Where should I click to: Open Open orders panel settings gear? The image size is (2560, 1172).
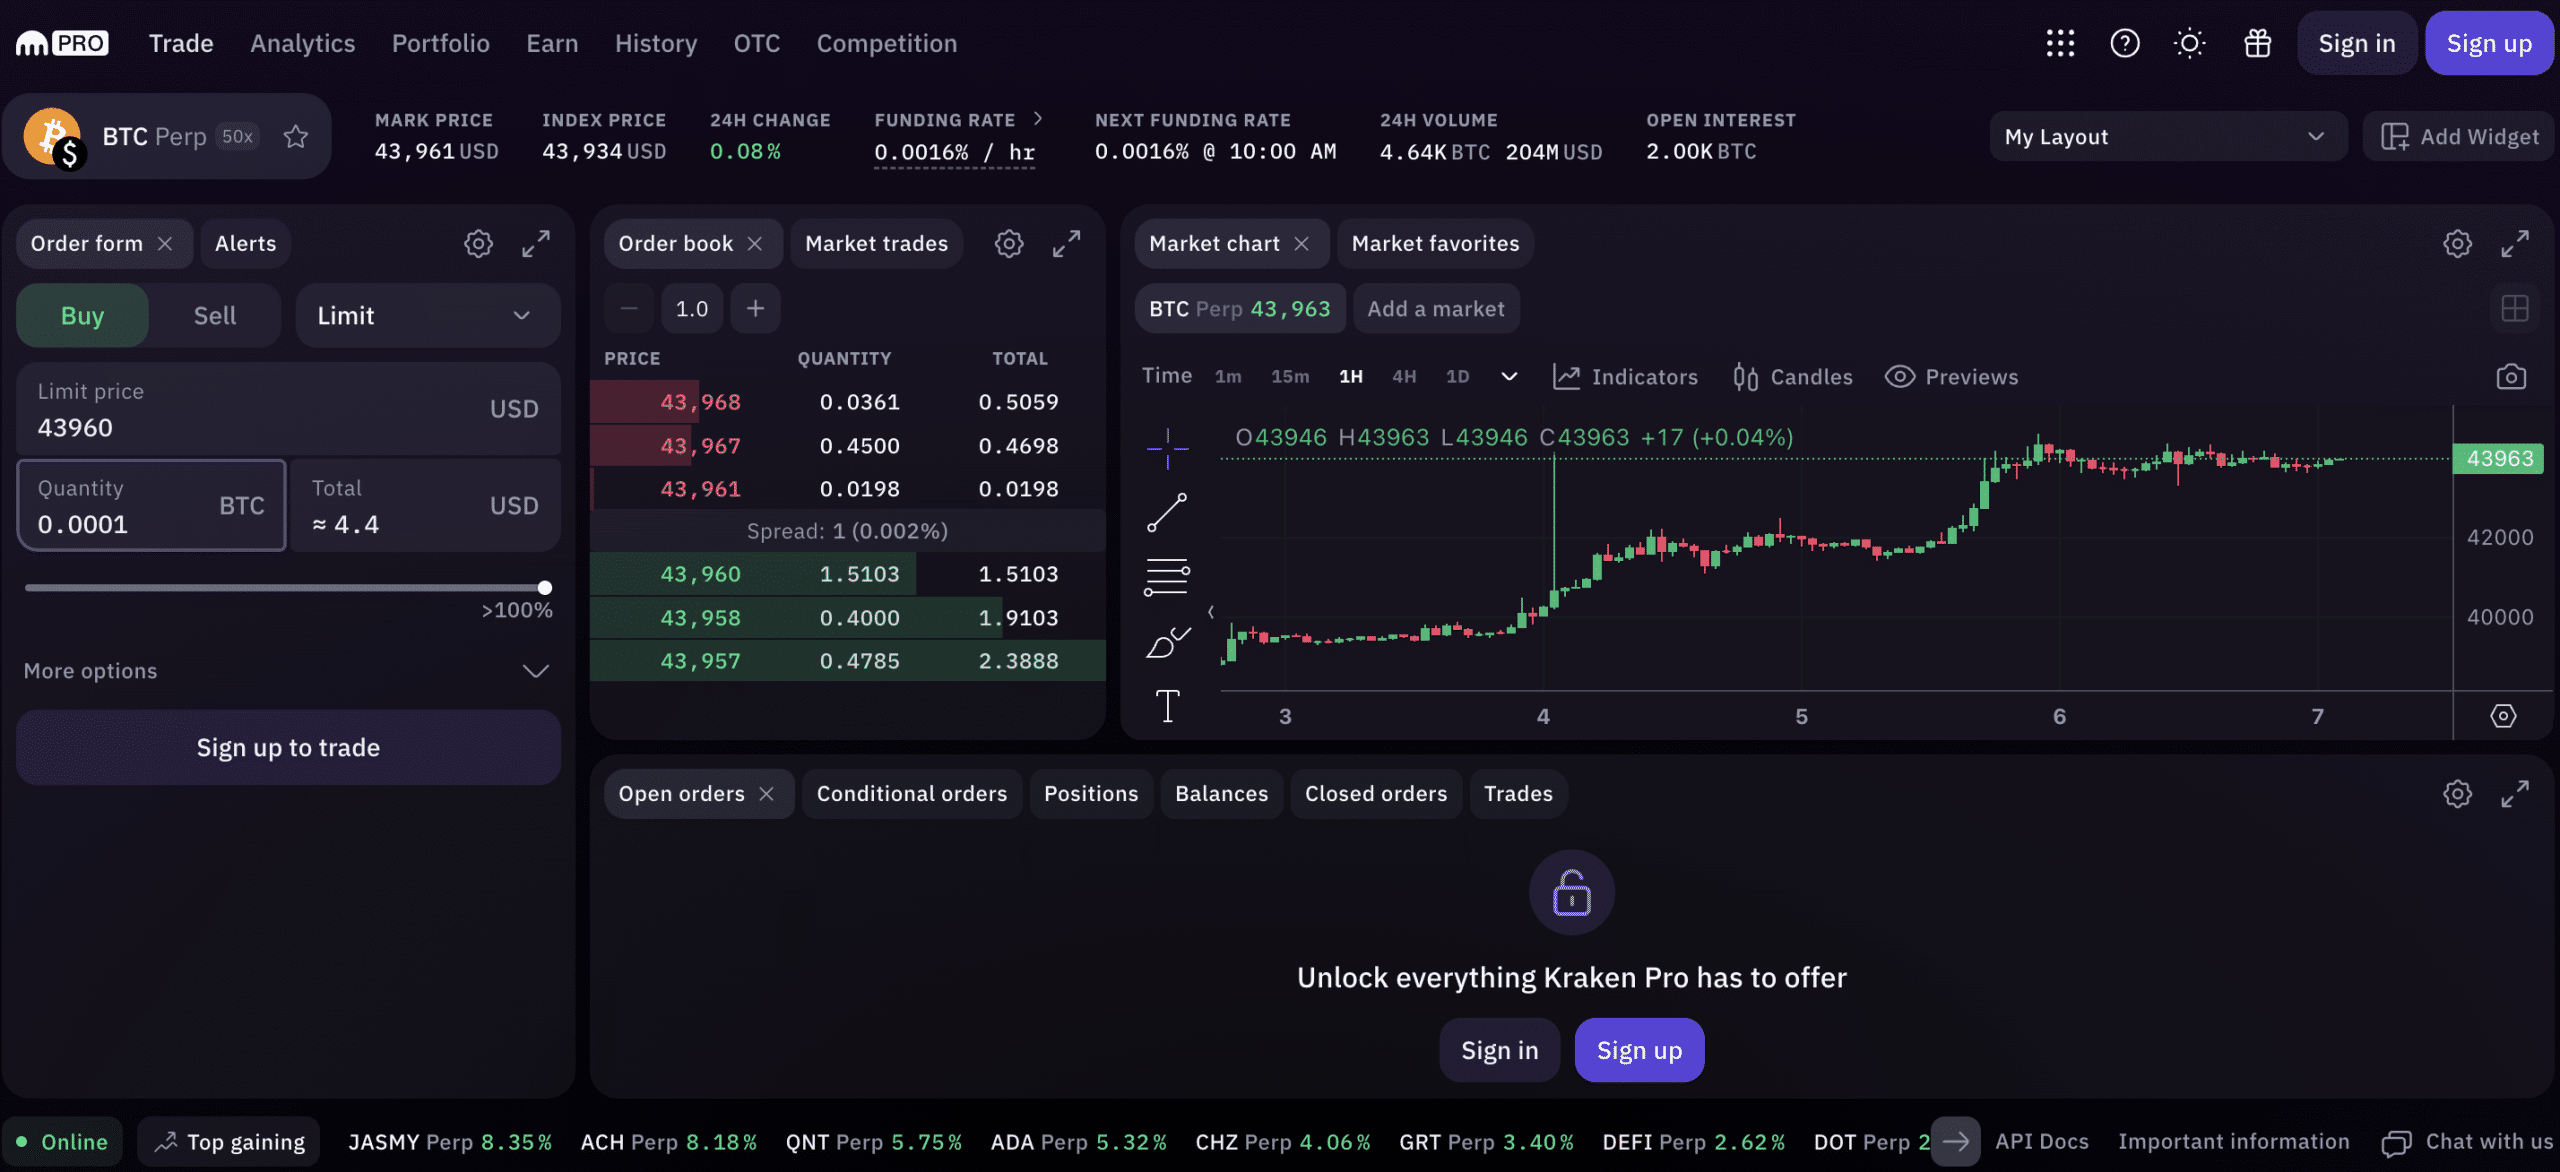[2457, 794]
